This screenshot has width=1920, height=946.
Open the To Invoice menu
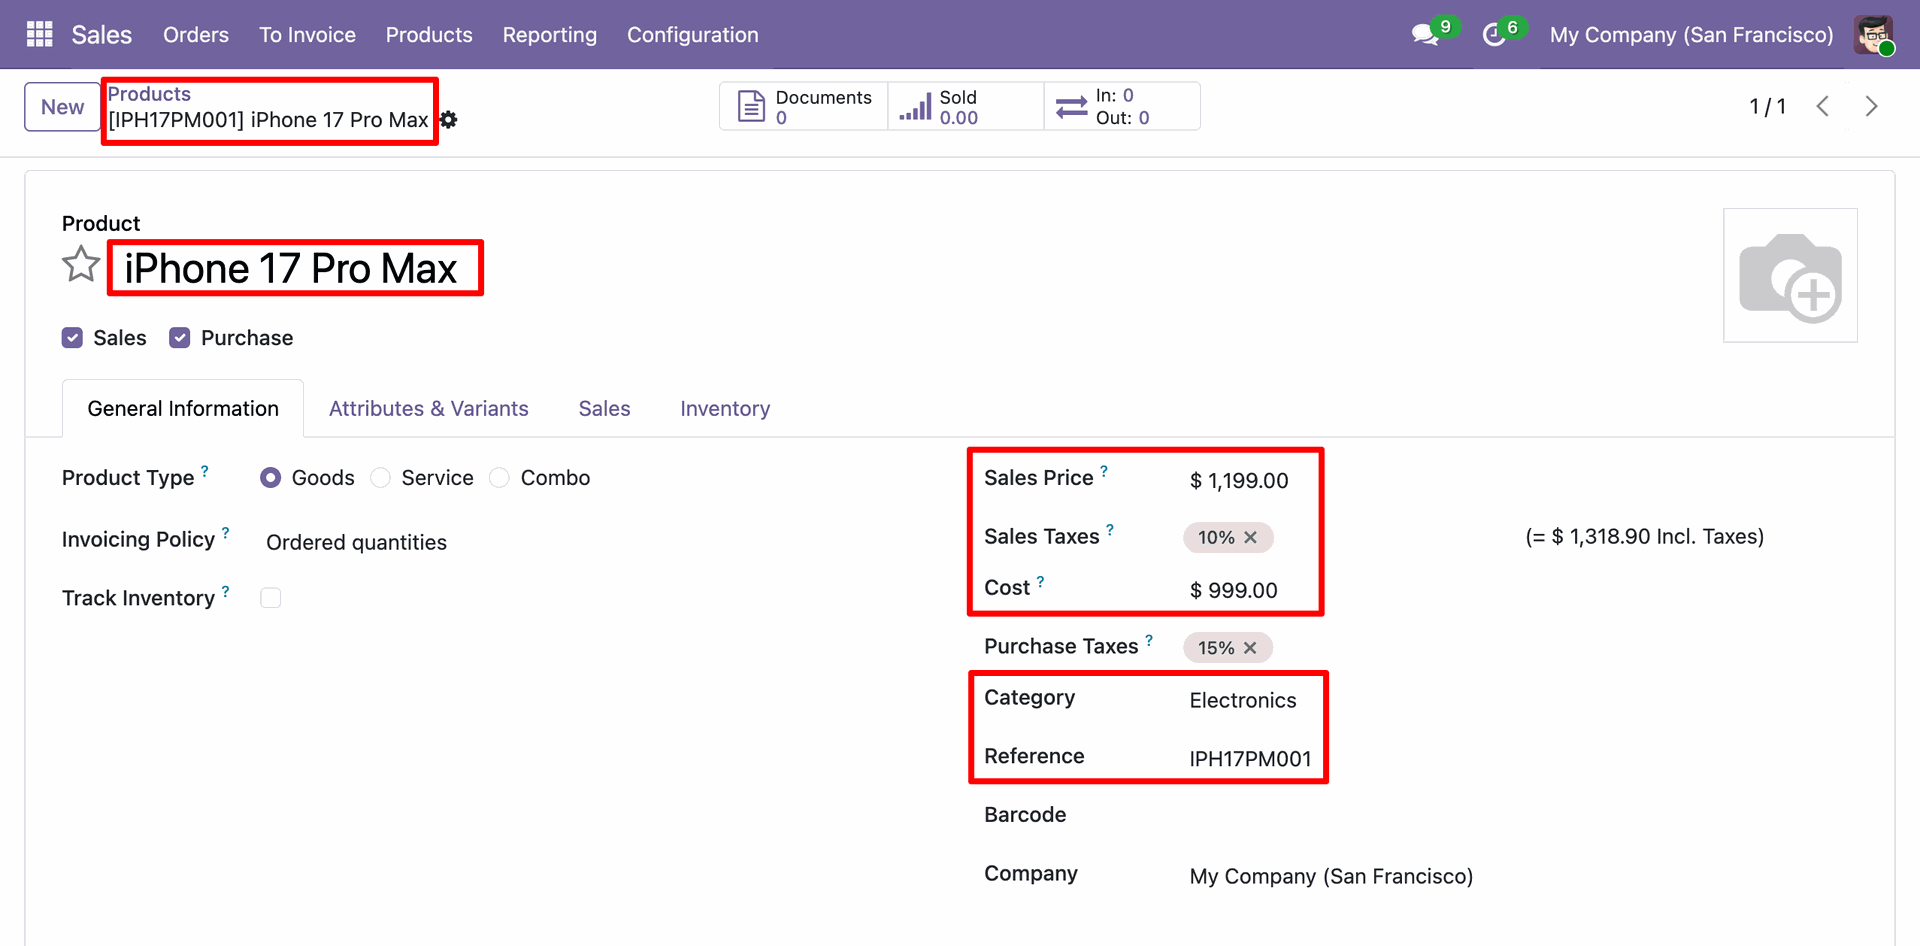307,35
